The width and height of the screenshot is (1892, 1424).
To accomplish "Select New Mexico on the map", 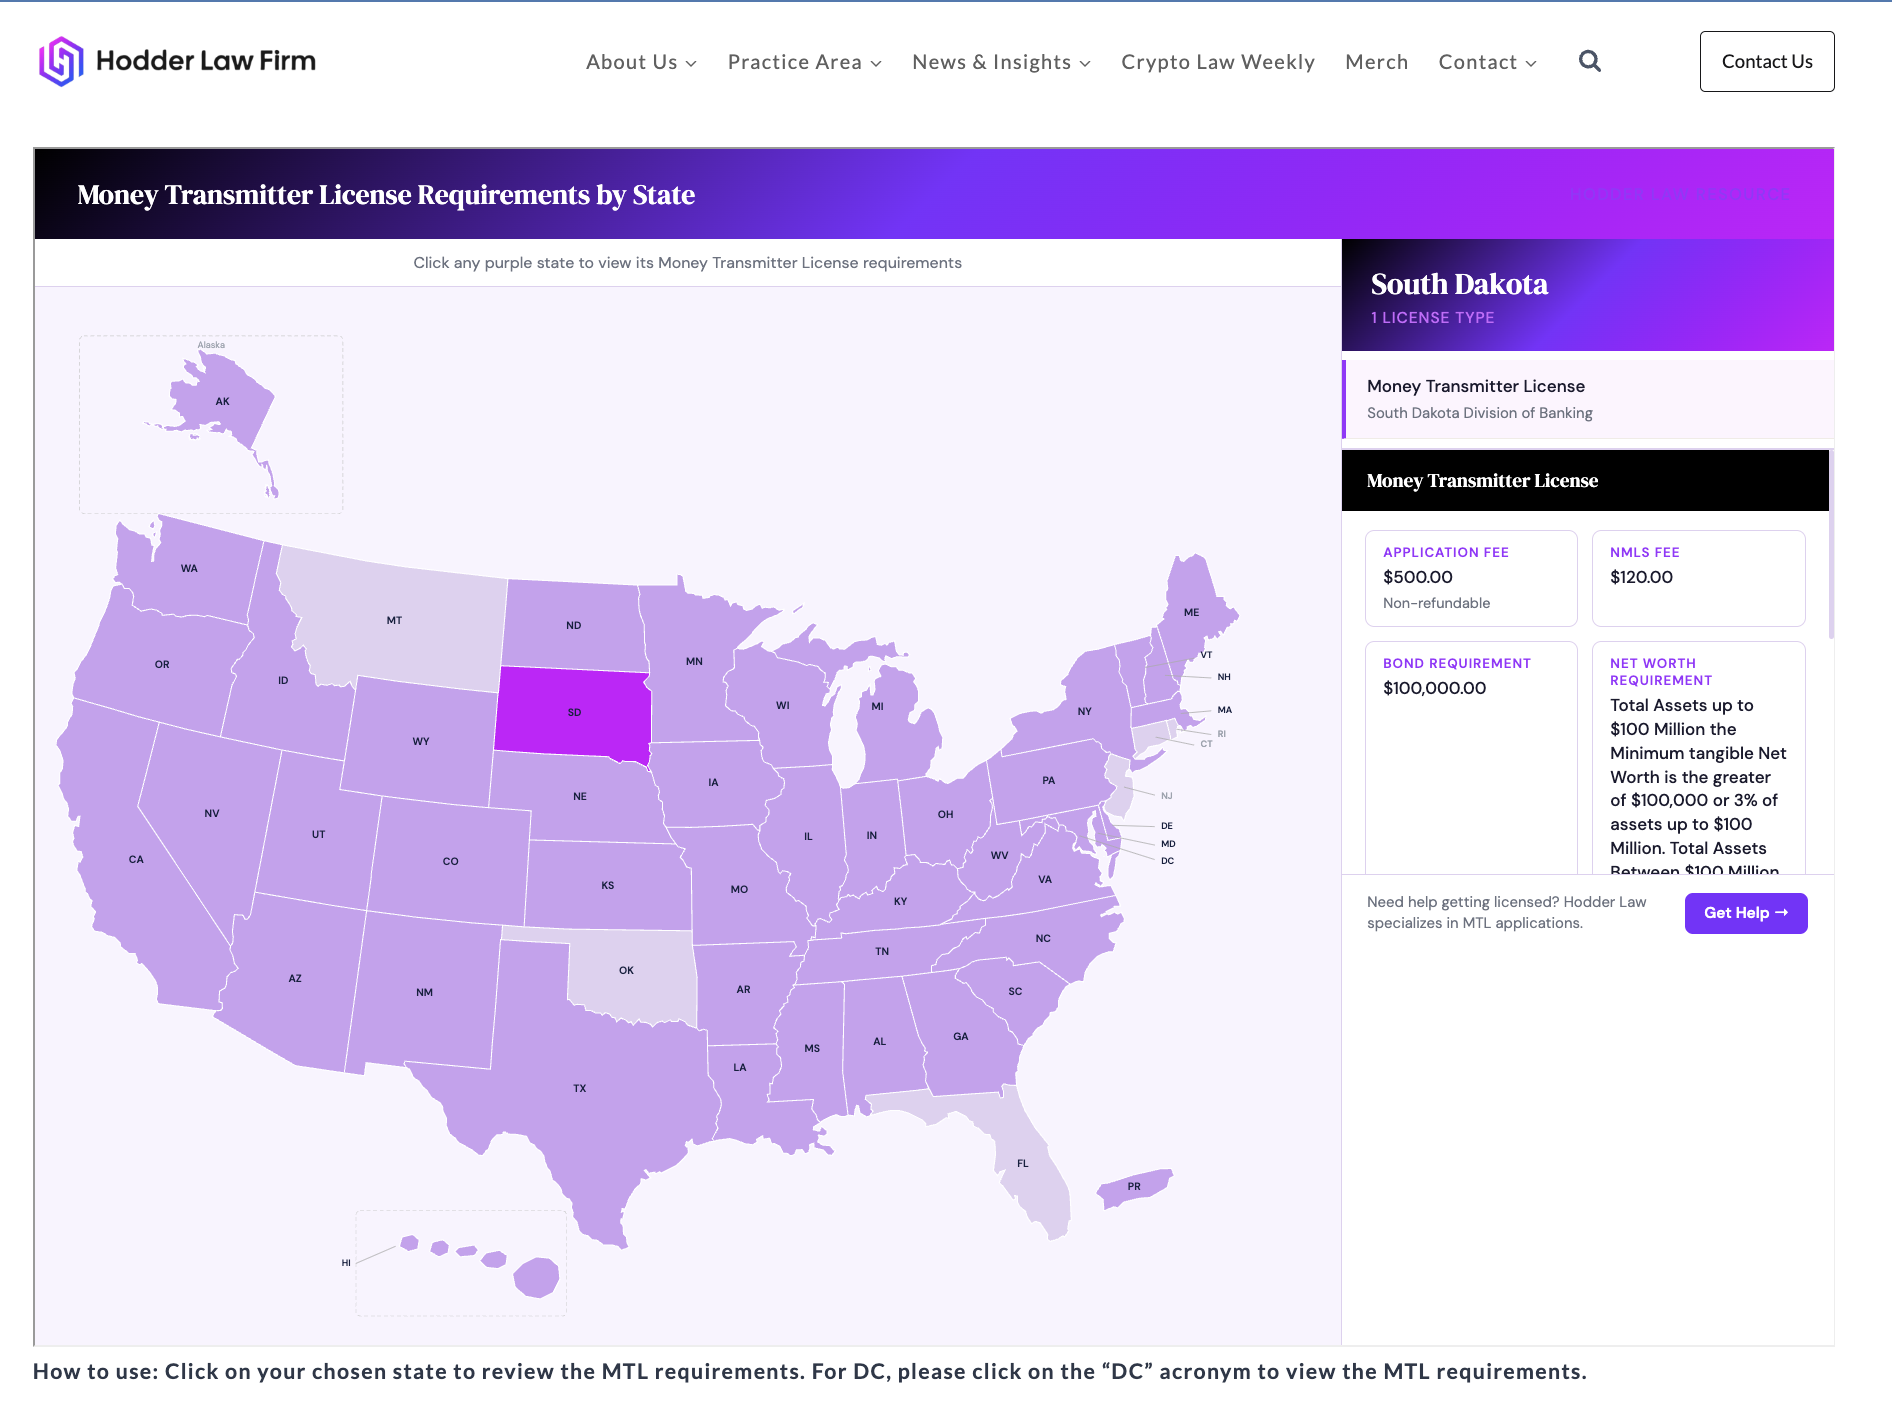I will click(x=425, y=992).
